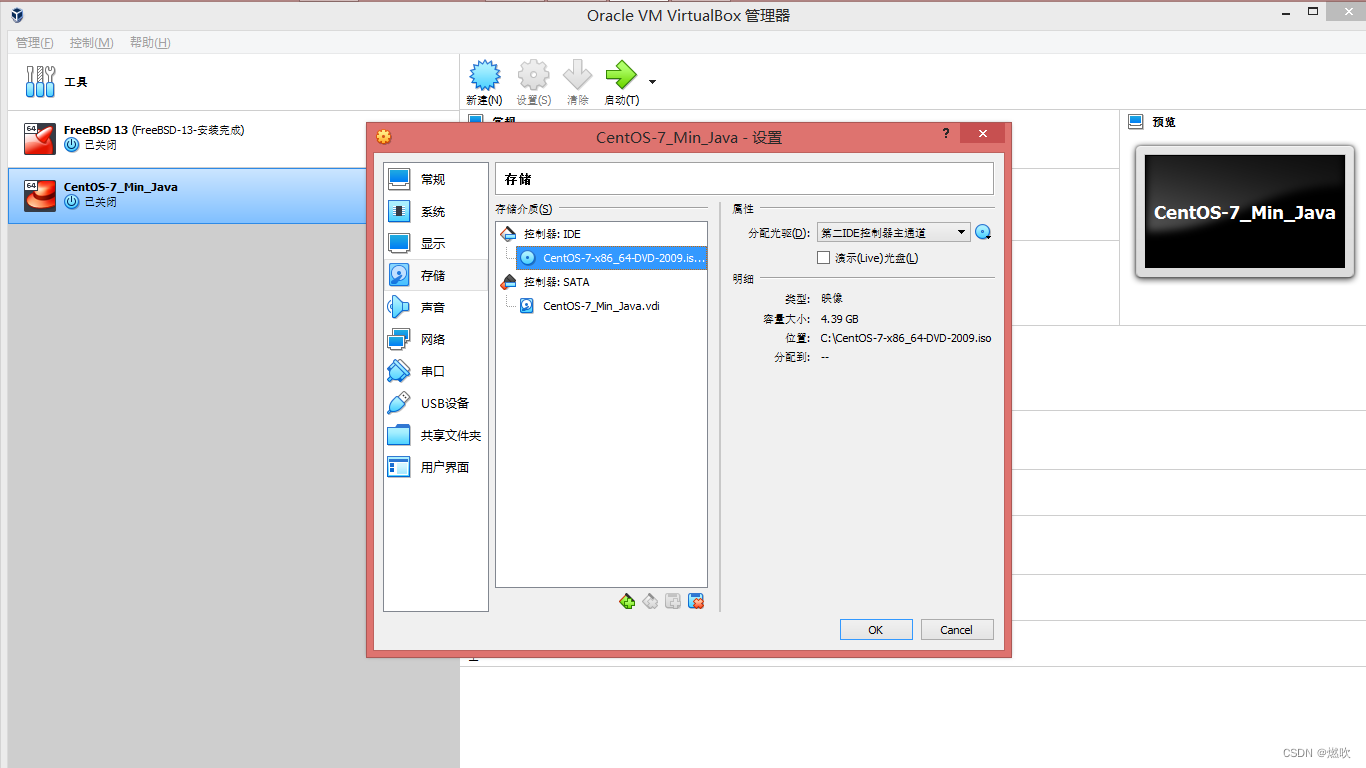
Task: Open the 串口 (Serial ports) settings category
Action: [436, 371]
